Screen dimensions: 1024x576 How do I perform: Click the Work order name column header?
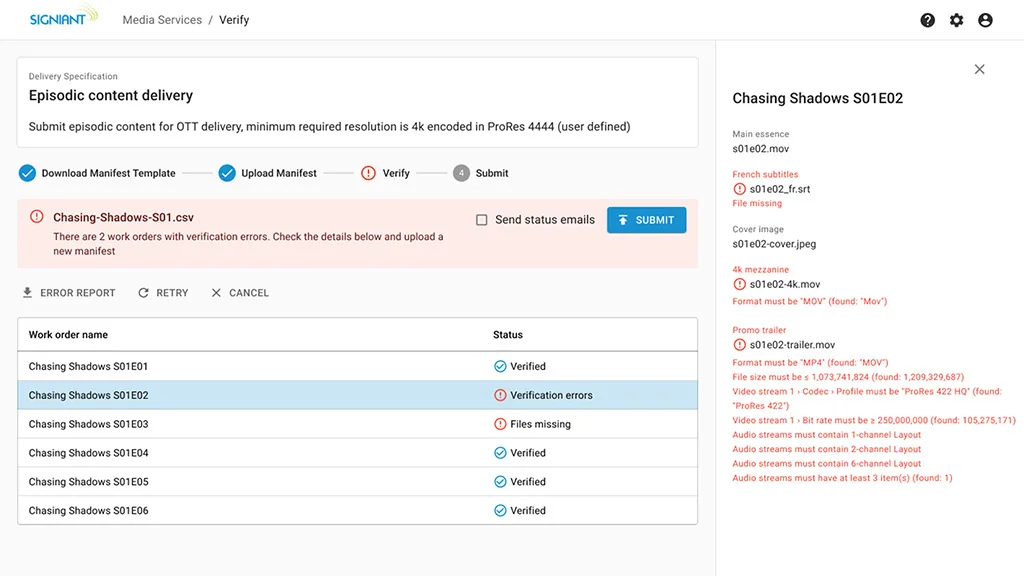coord(68,335)
